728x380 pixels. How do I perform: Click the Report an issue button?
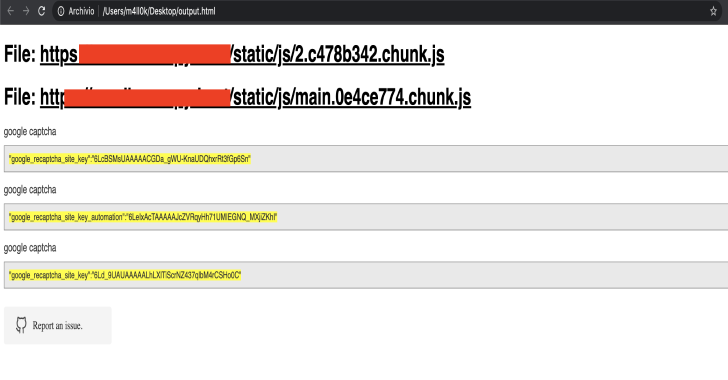pyautogui.click(x=58, y=325)
